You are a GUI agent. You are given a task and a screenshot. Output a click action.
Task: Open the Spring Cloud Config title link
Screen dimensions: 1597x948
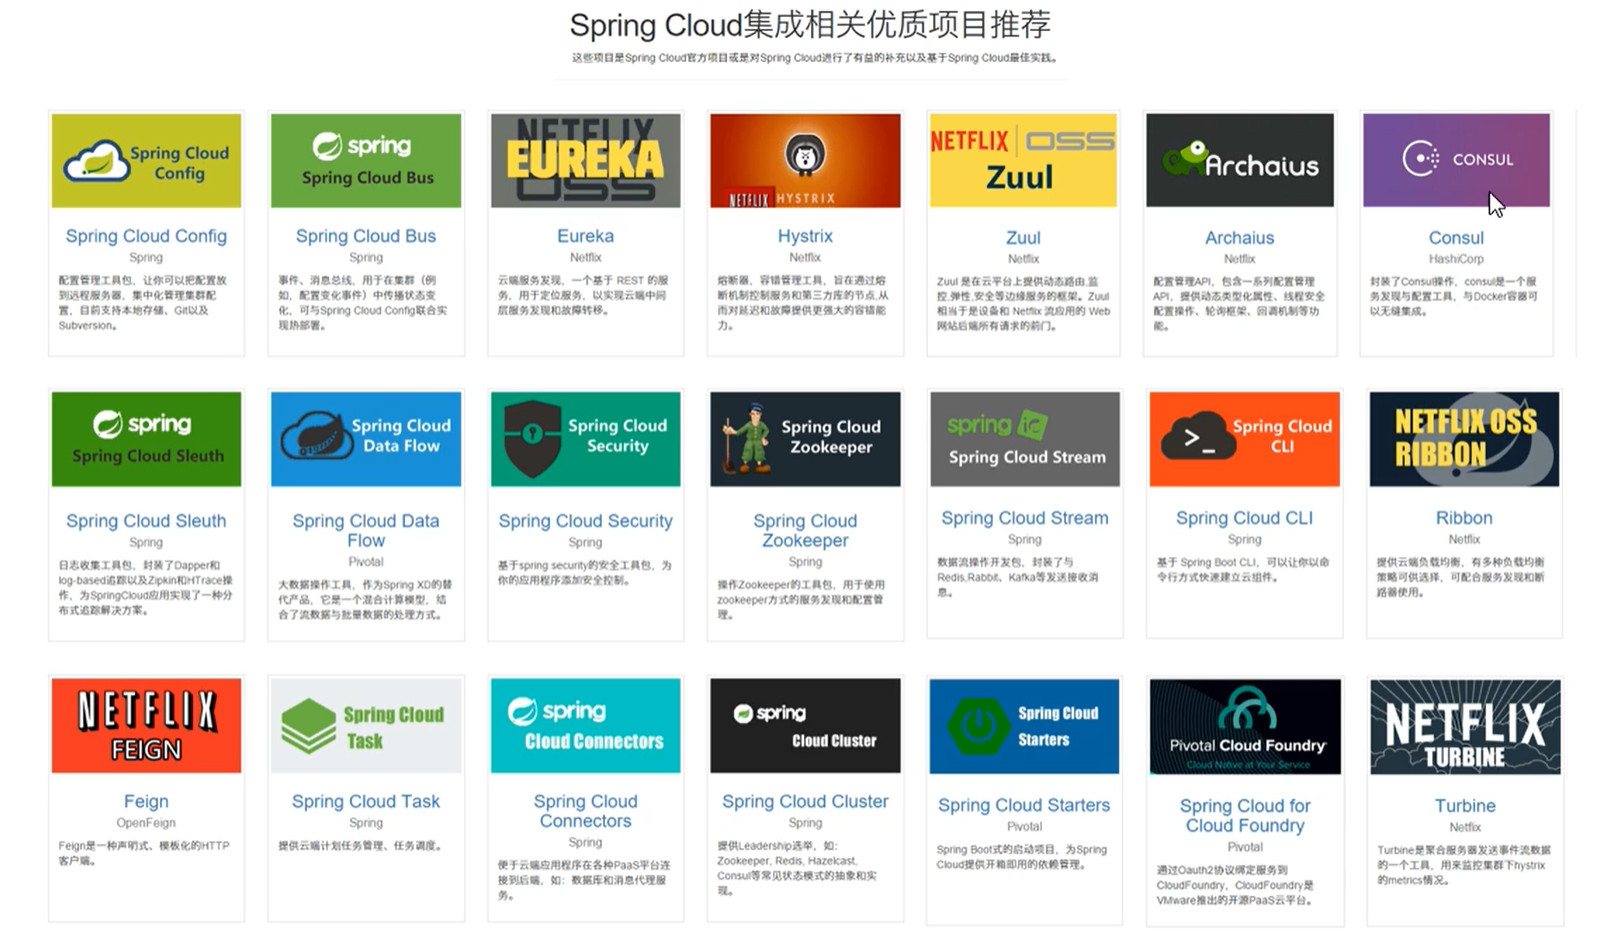tap(146, 236)
